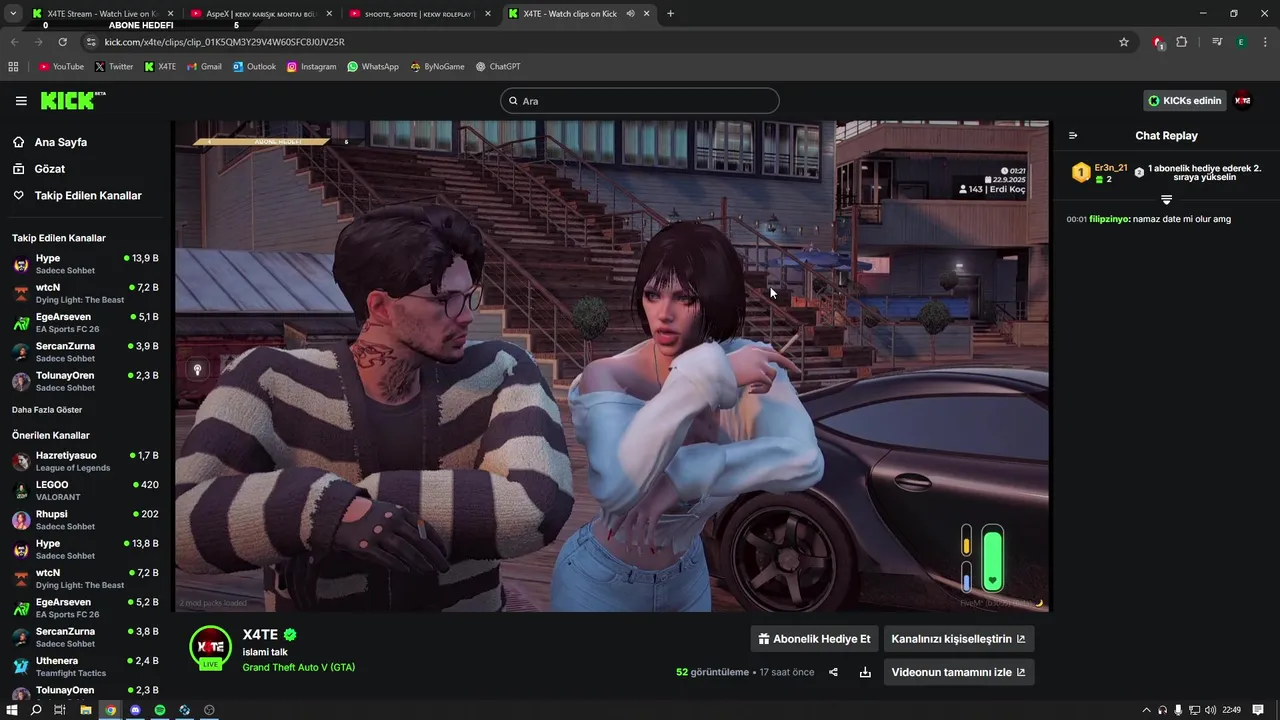Screen dimensions: 1280x720
Task: Open SercanZurna channel with 3,9 B viewers
Action: [x=85, y=352]
